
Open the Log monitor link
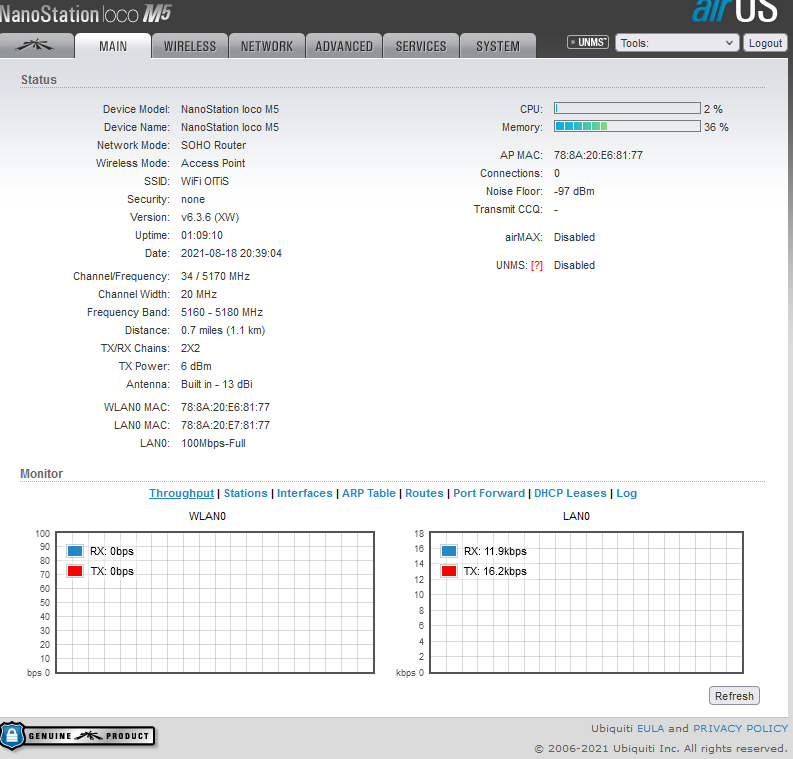[x=626, y=494]
